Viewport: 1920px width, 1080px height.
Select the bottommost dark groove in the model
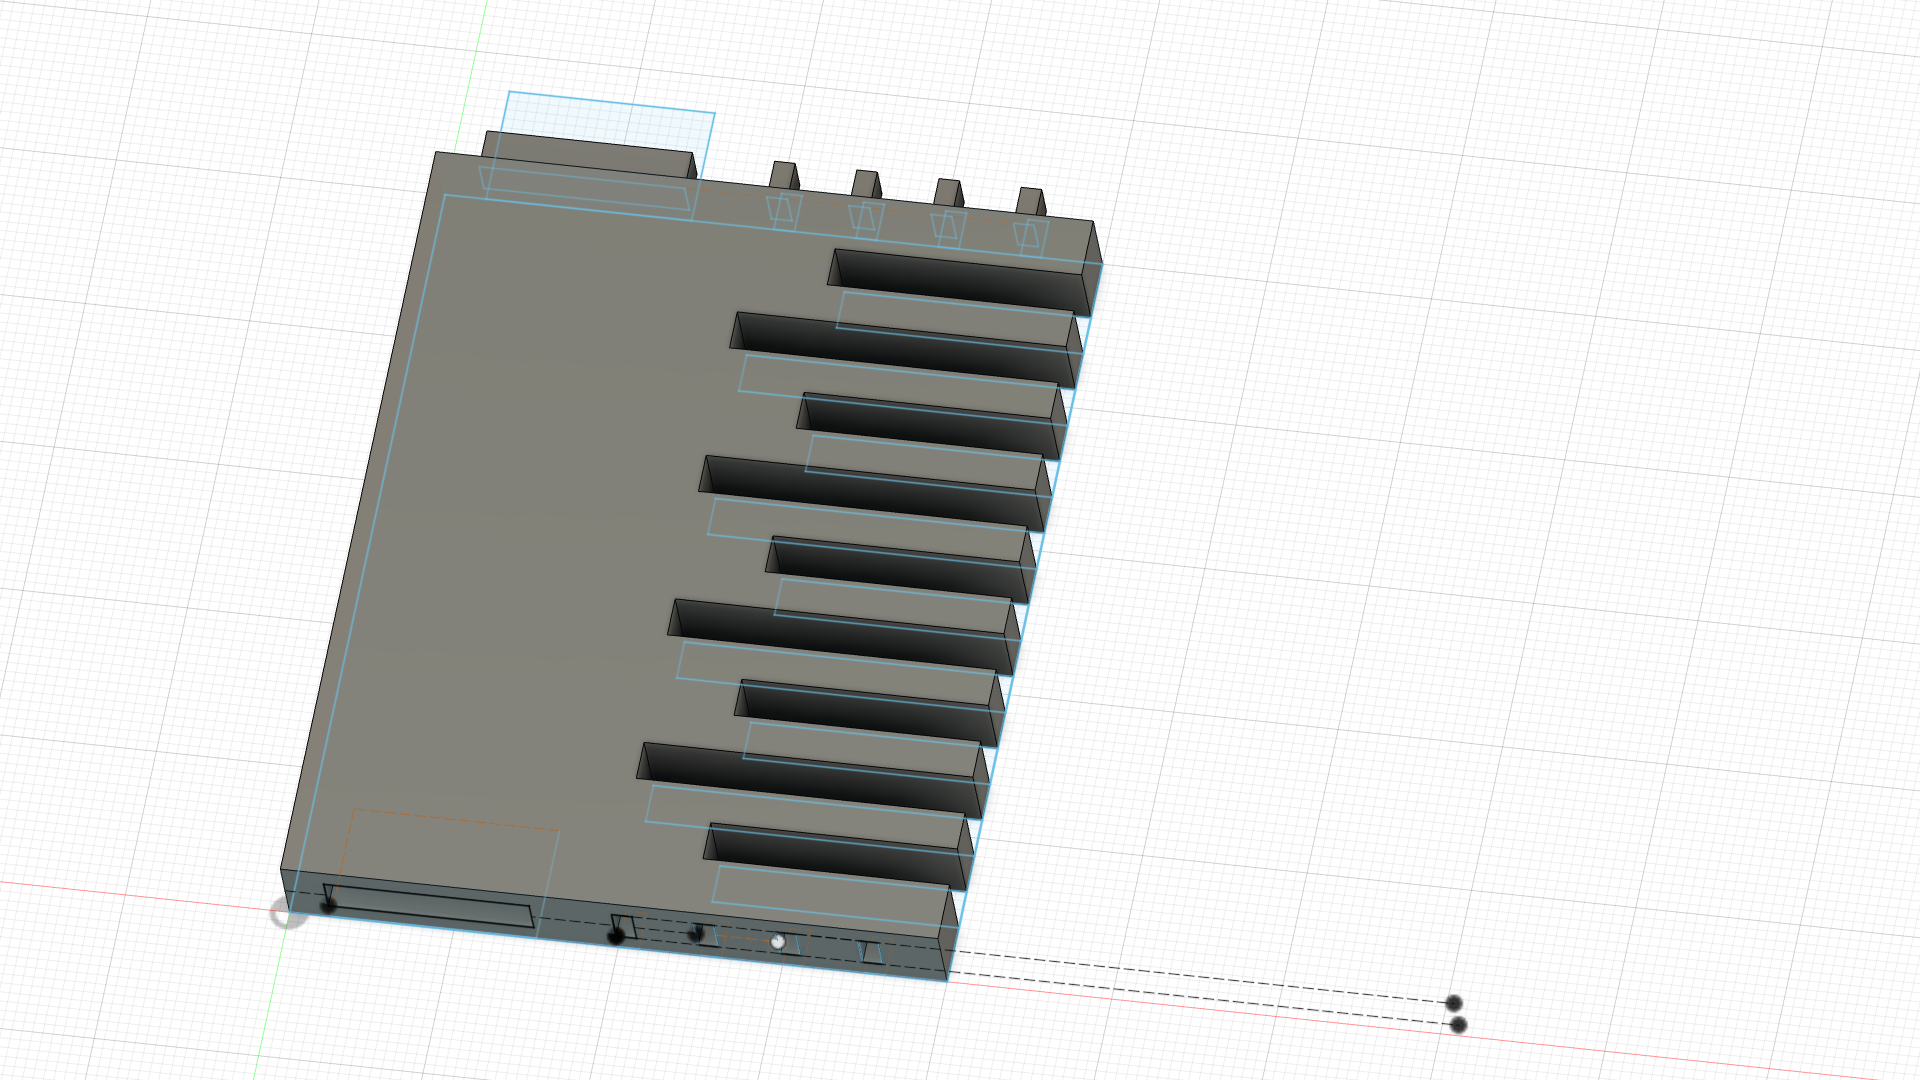coord(836,858)
